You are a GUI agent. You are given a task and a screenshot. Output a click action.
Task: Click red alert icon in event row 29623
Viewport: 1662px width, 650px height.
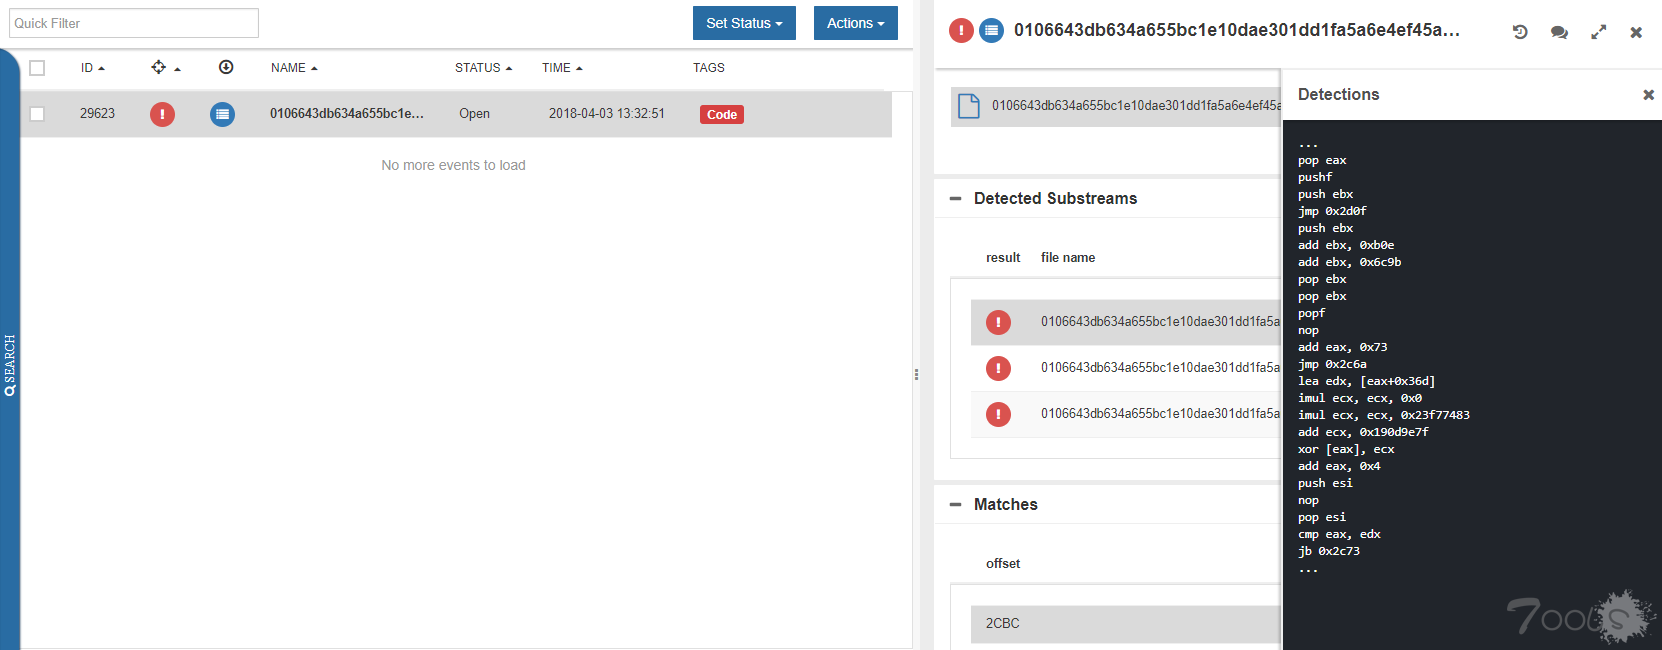(x=162, y=114)
